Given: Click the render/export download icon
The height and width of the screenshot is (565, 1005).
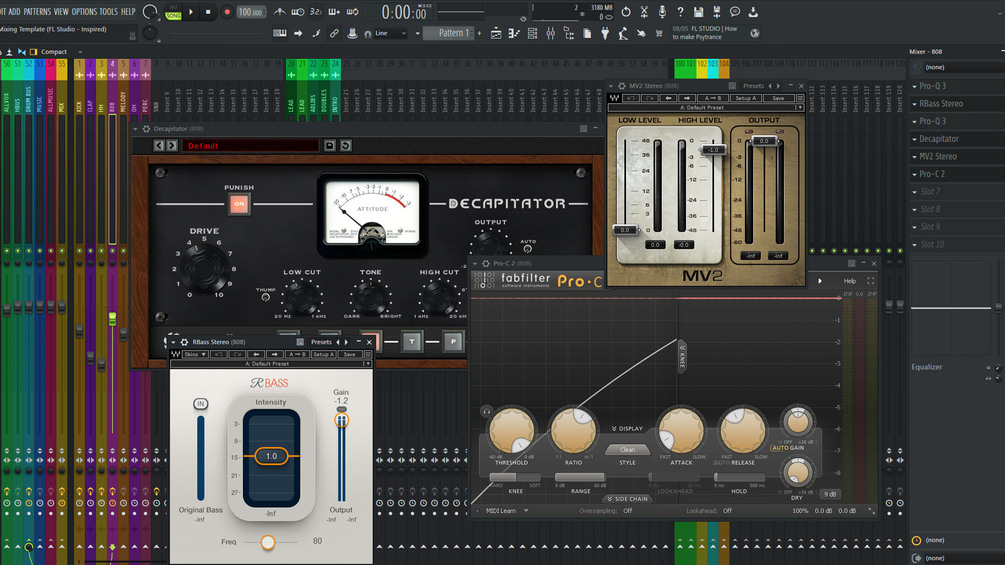Looking at the screenshot, I should click(x=753, y=12).
